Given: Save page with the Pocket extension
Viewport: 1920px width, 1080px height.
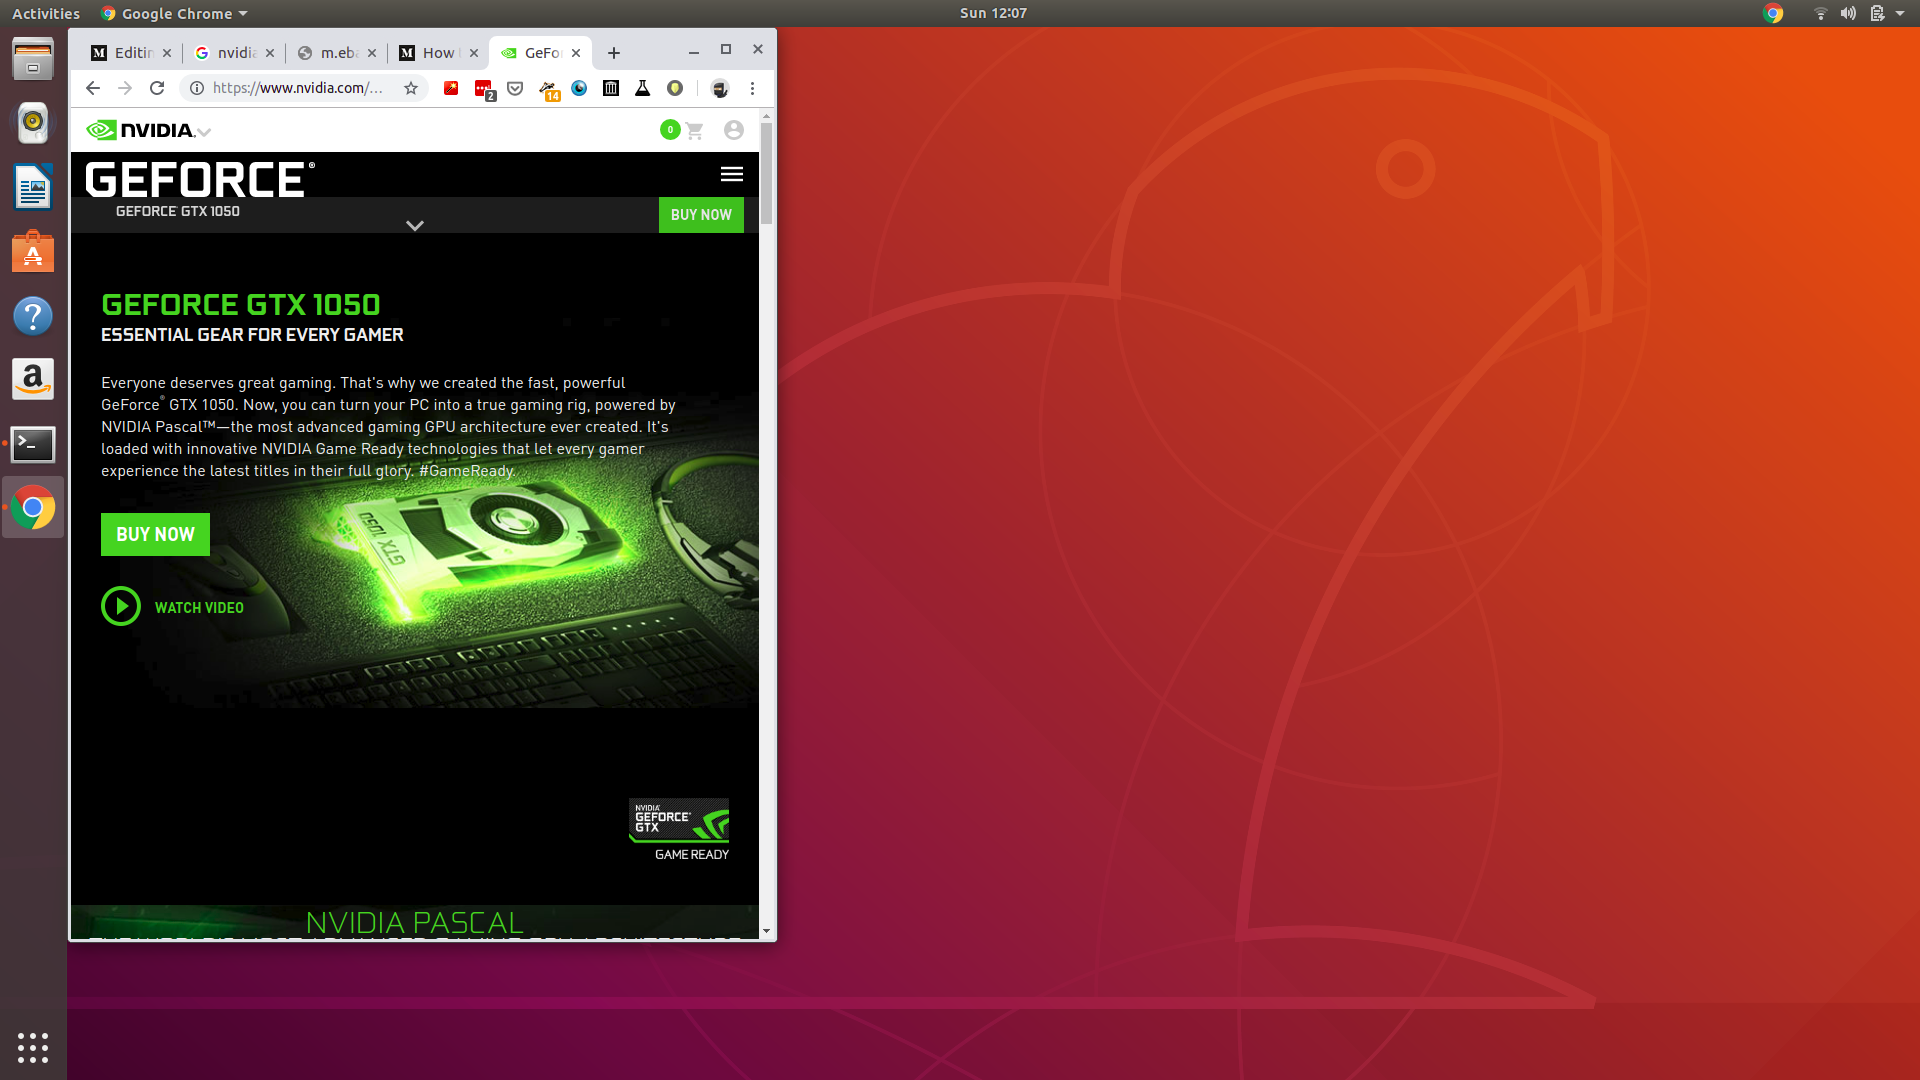Looking at the screenshot, I should (515, 88).
